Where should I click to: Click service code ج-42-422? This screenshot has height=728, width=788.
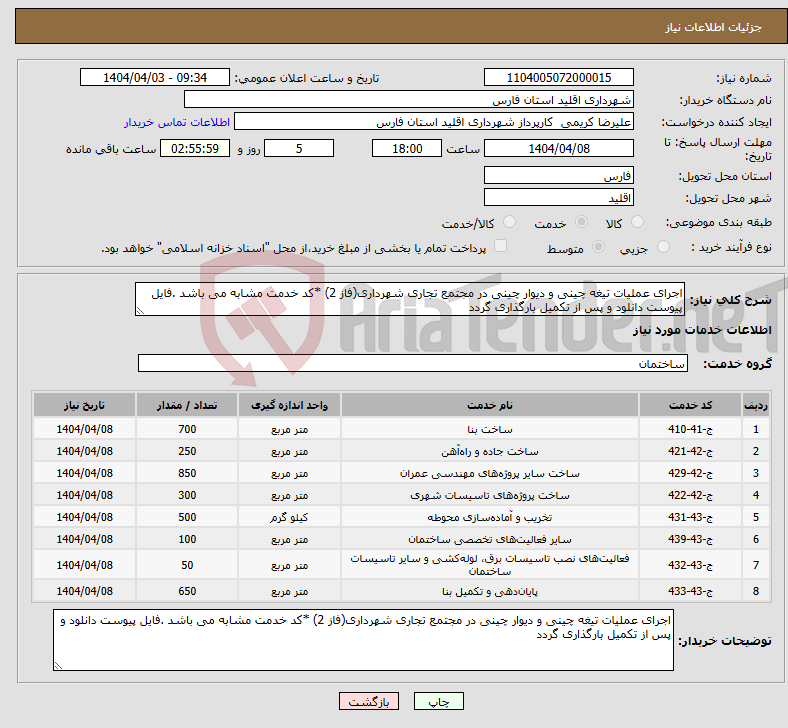tap(690, 495)
